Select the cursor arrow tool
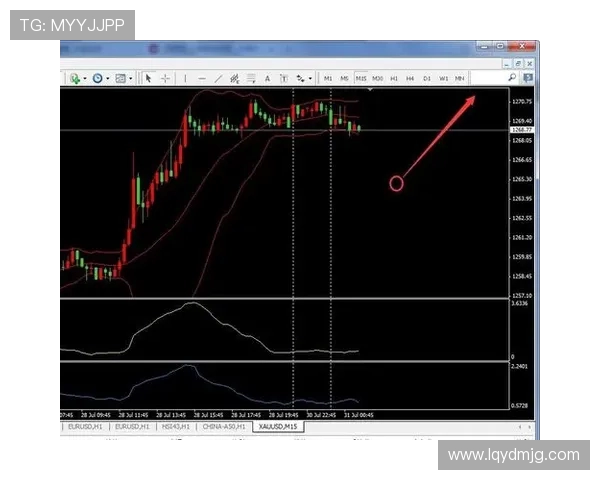The image size is (600, 480). [148, 78]
